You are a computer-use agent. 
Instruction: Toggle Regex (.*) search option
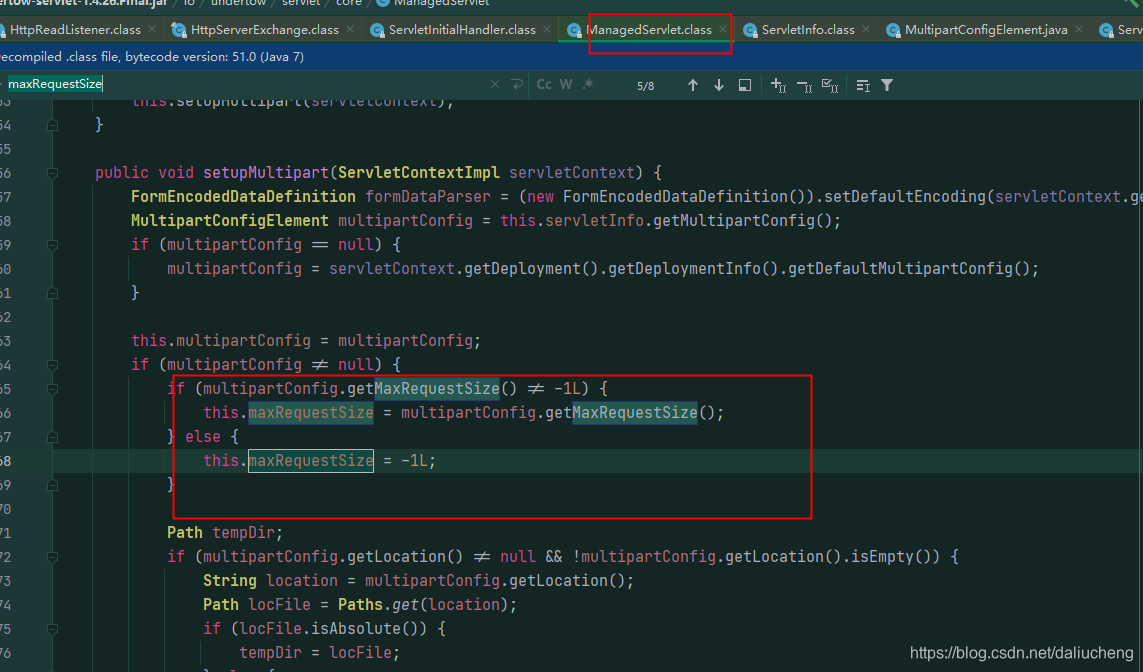(588, 85)
